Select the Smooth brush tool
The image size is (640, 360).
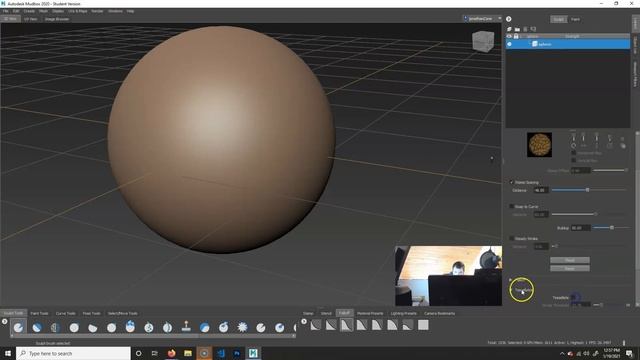point(37,327)
